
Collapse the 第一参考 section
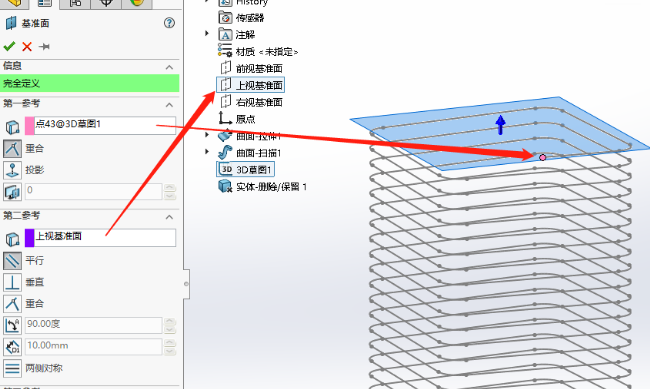(169, 105)
